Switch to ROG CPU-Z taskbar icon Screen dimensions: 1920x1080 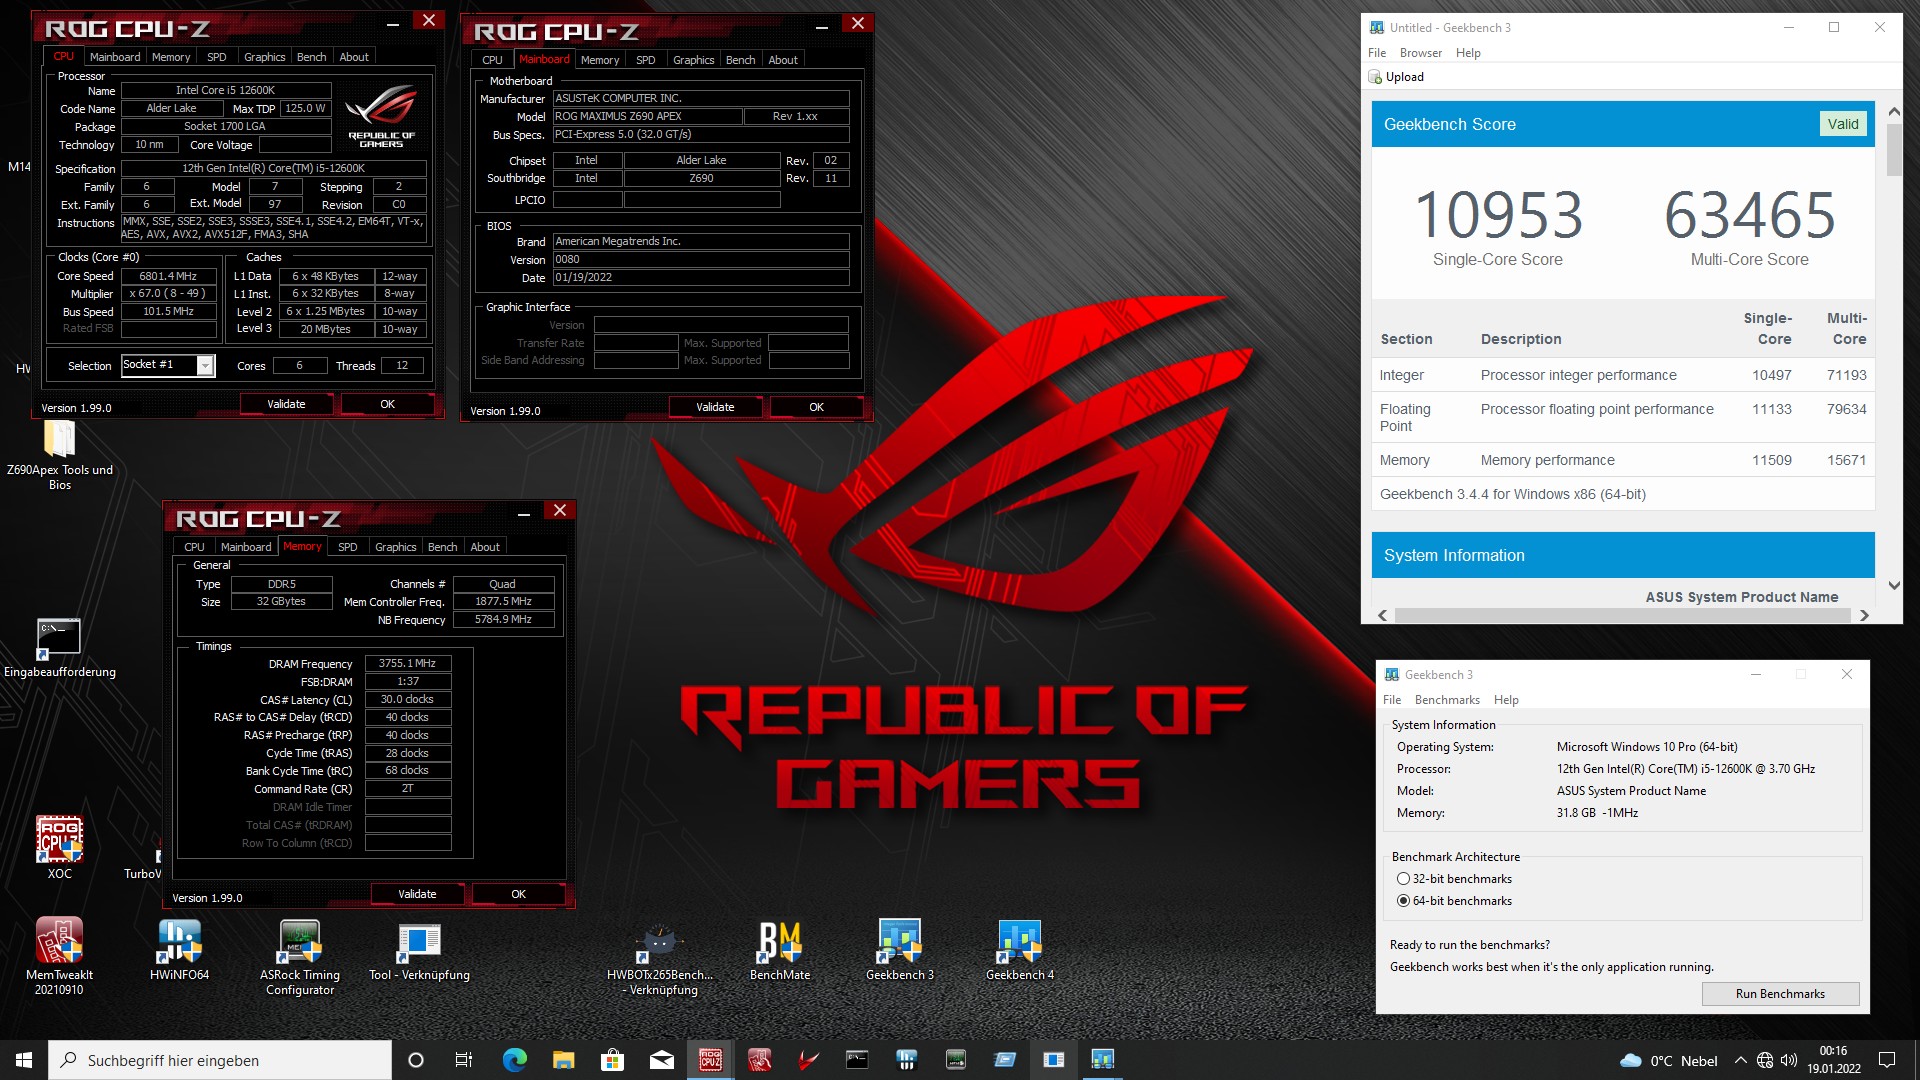[711, 1060]
